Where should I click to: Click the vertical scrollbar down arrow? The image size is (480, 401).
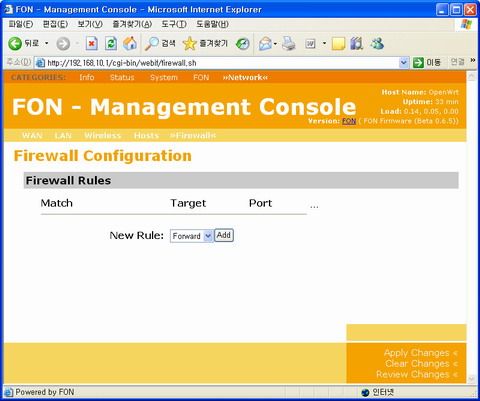pos(471,378)
